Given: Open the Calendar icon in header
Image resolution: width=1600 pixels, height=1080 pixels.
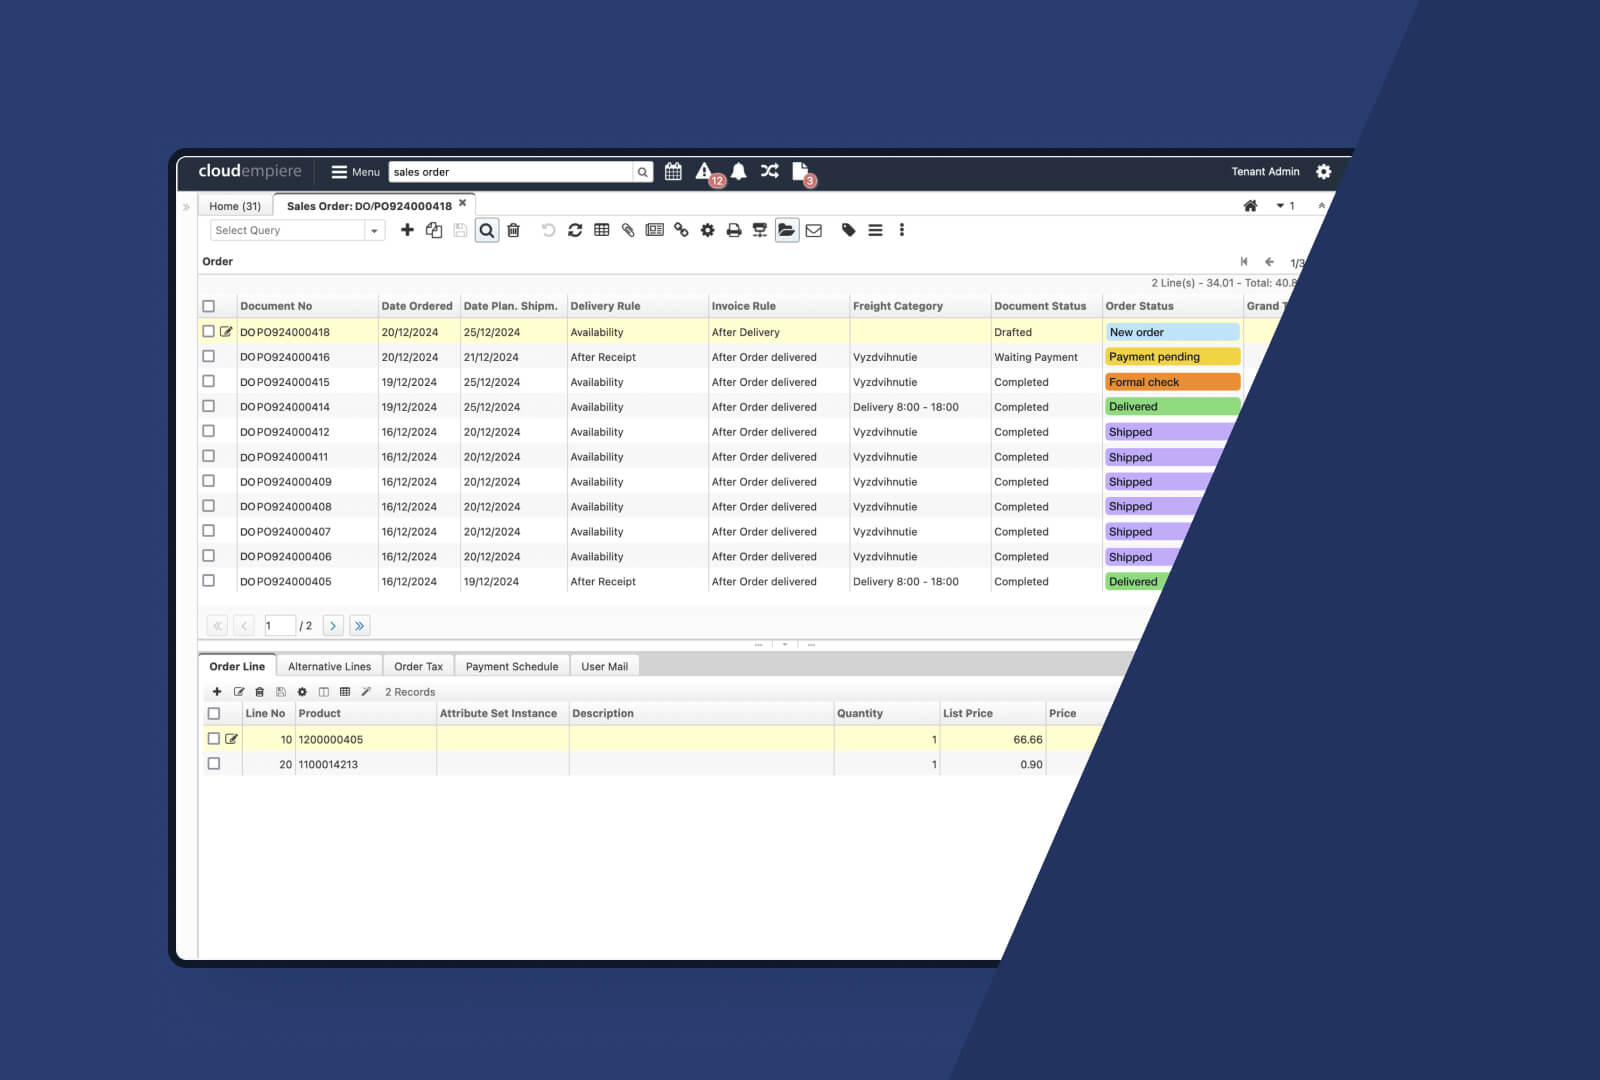Looking at the screenshot, I should coord(673,172).
